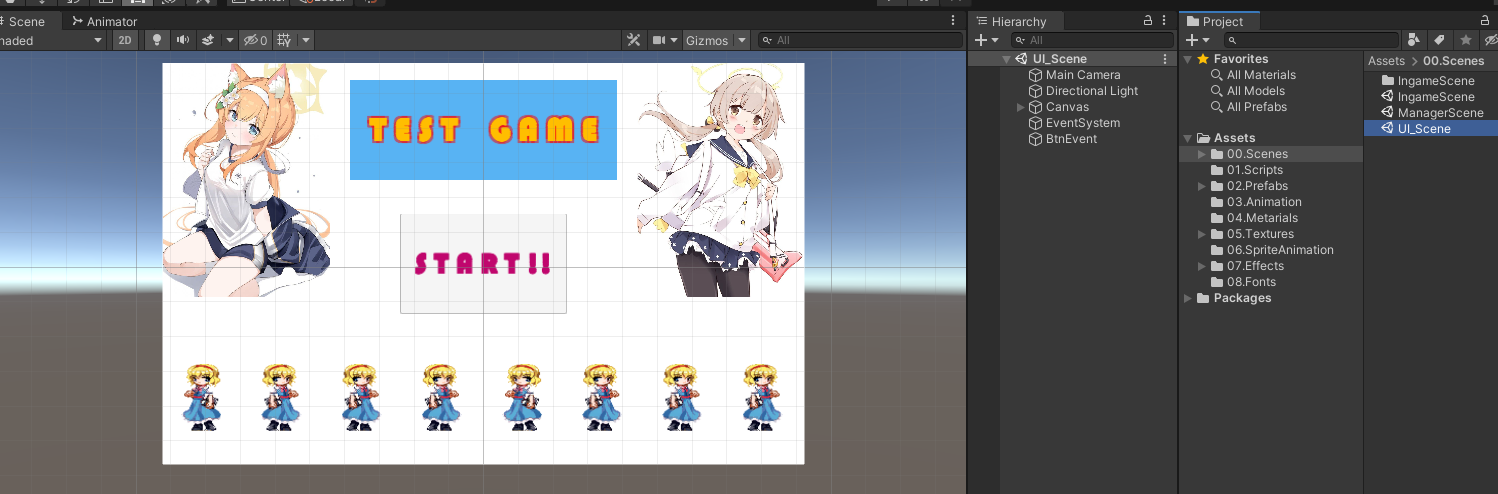The width and height of the screenshot is (1498, 494).
Task: Toggle hidden objects visibility eye icon
Action: point(255,40)
